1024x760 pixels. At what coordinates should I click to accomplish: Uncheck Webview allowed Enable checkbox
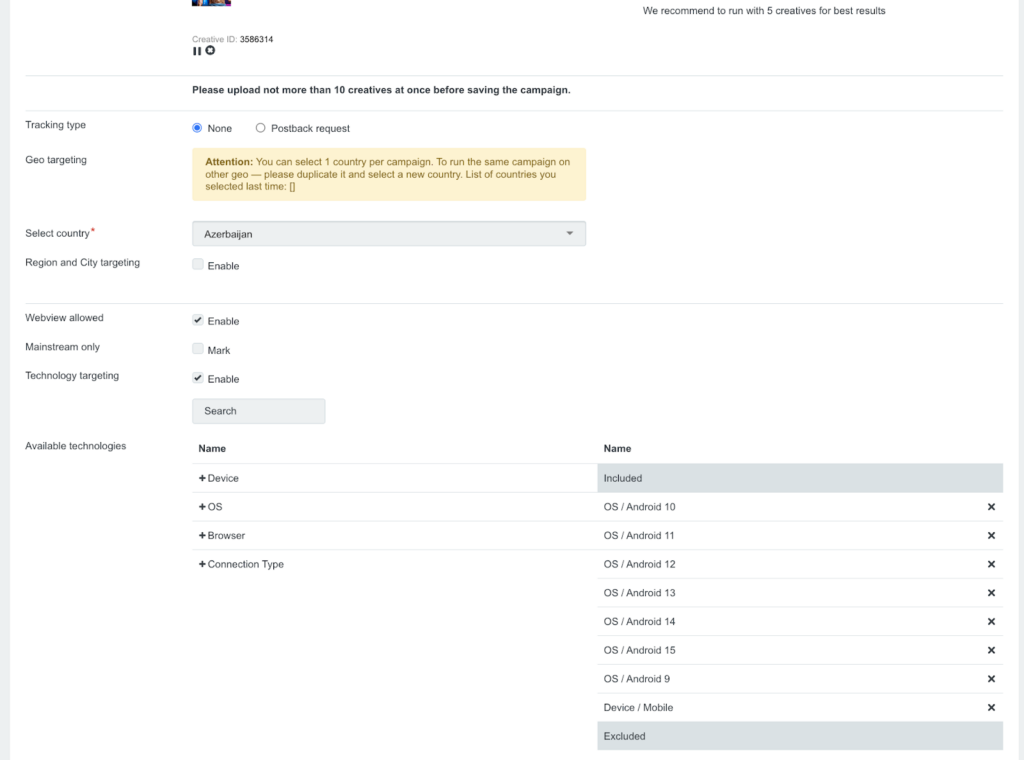click(198, 320)
